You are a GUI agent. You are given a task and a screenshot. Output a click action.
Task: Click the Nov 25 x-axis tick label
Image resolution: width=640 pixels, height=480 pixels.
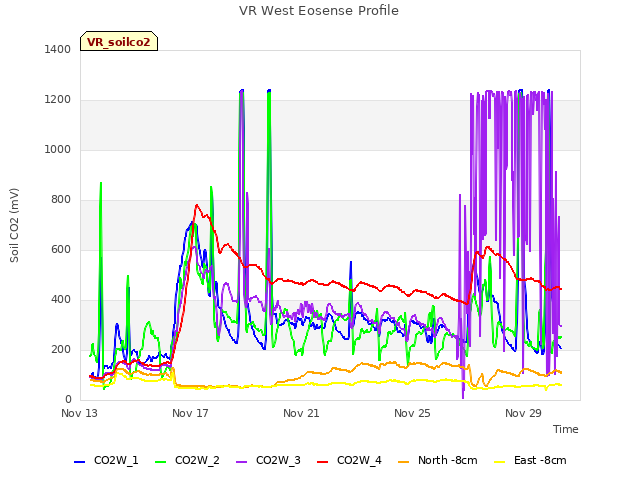pyautogui.click(x=412, y=413)
